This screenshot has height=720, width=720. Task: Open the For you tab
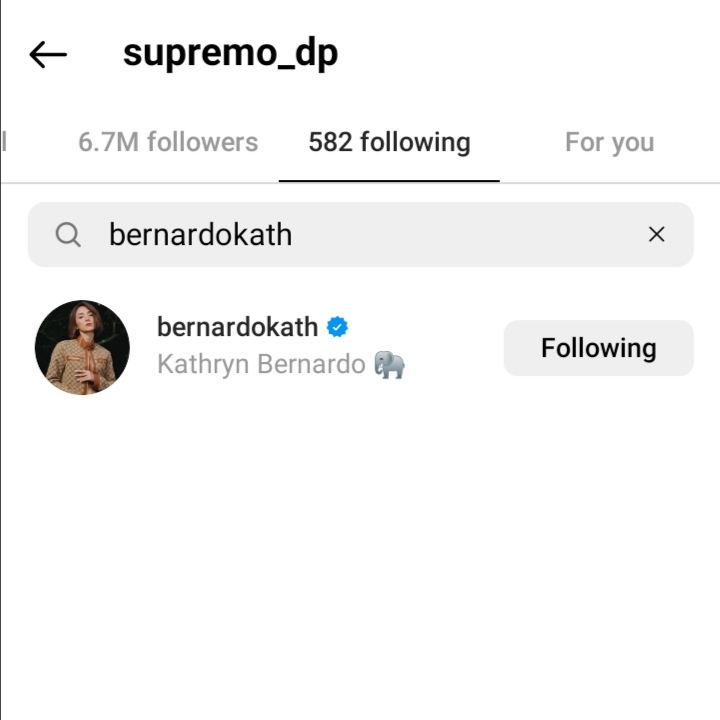tap(609, 142)
